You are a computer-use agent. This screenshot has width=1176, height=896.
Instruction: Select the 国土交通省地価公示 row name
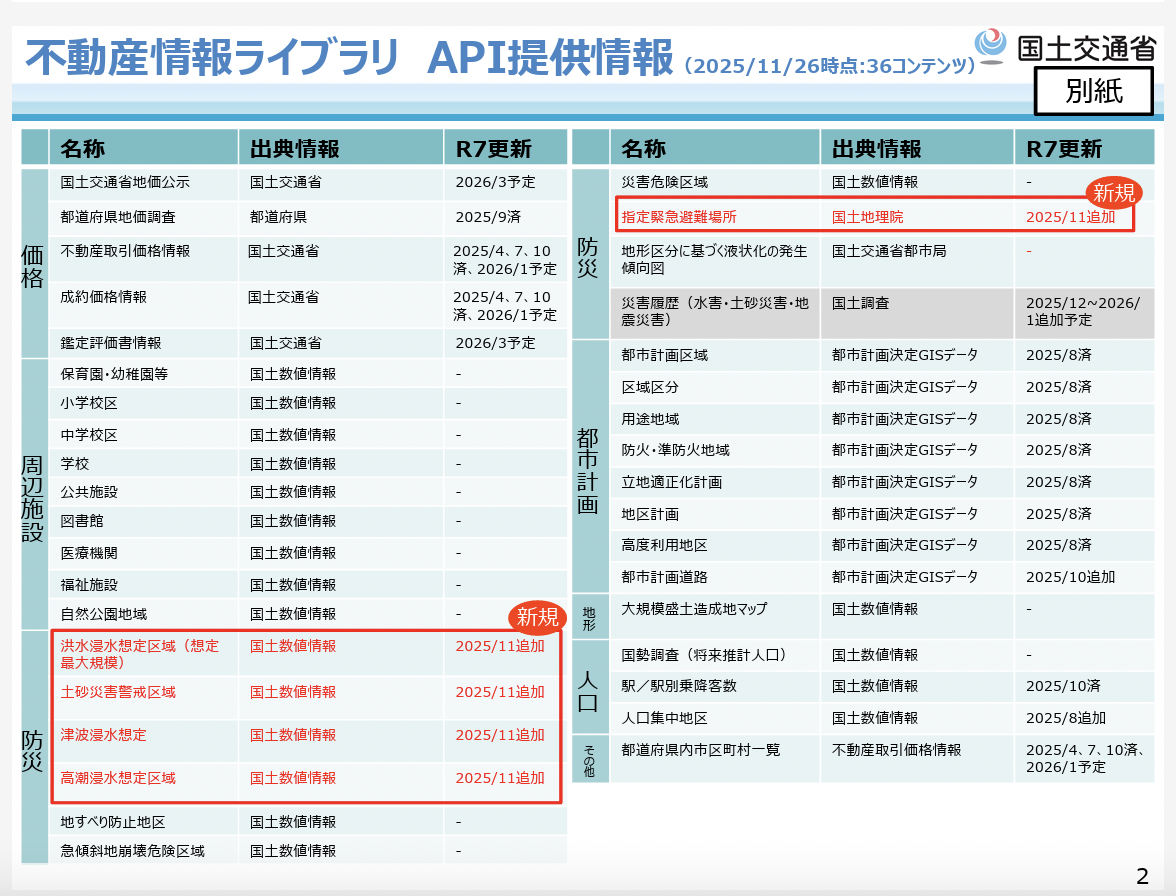point(125,183)
